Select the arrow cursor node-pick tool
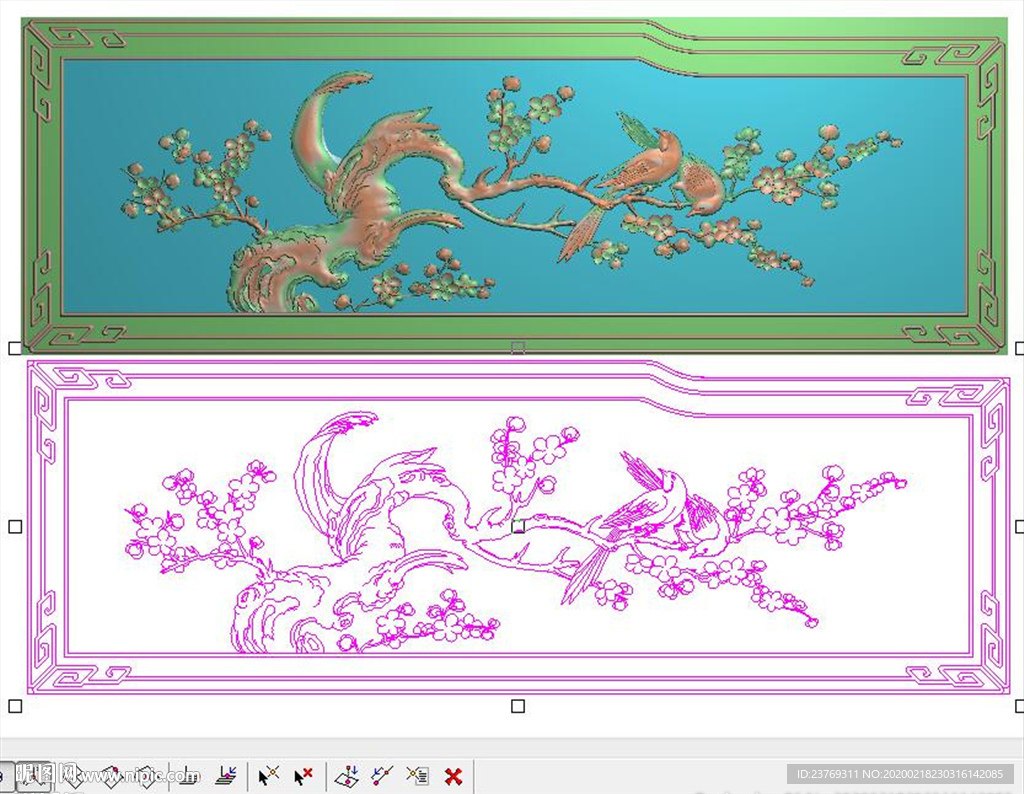 [x=268, y=776]
